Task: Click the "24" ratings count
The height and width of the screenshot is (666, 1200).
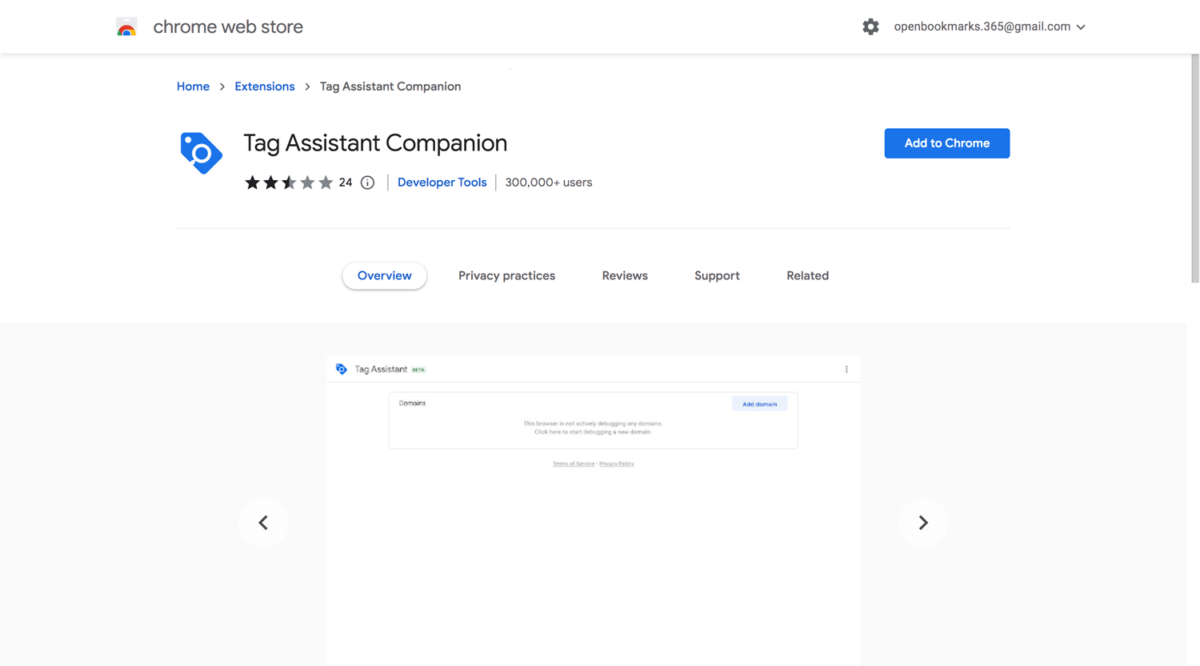Action: tap(345, 183)
